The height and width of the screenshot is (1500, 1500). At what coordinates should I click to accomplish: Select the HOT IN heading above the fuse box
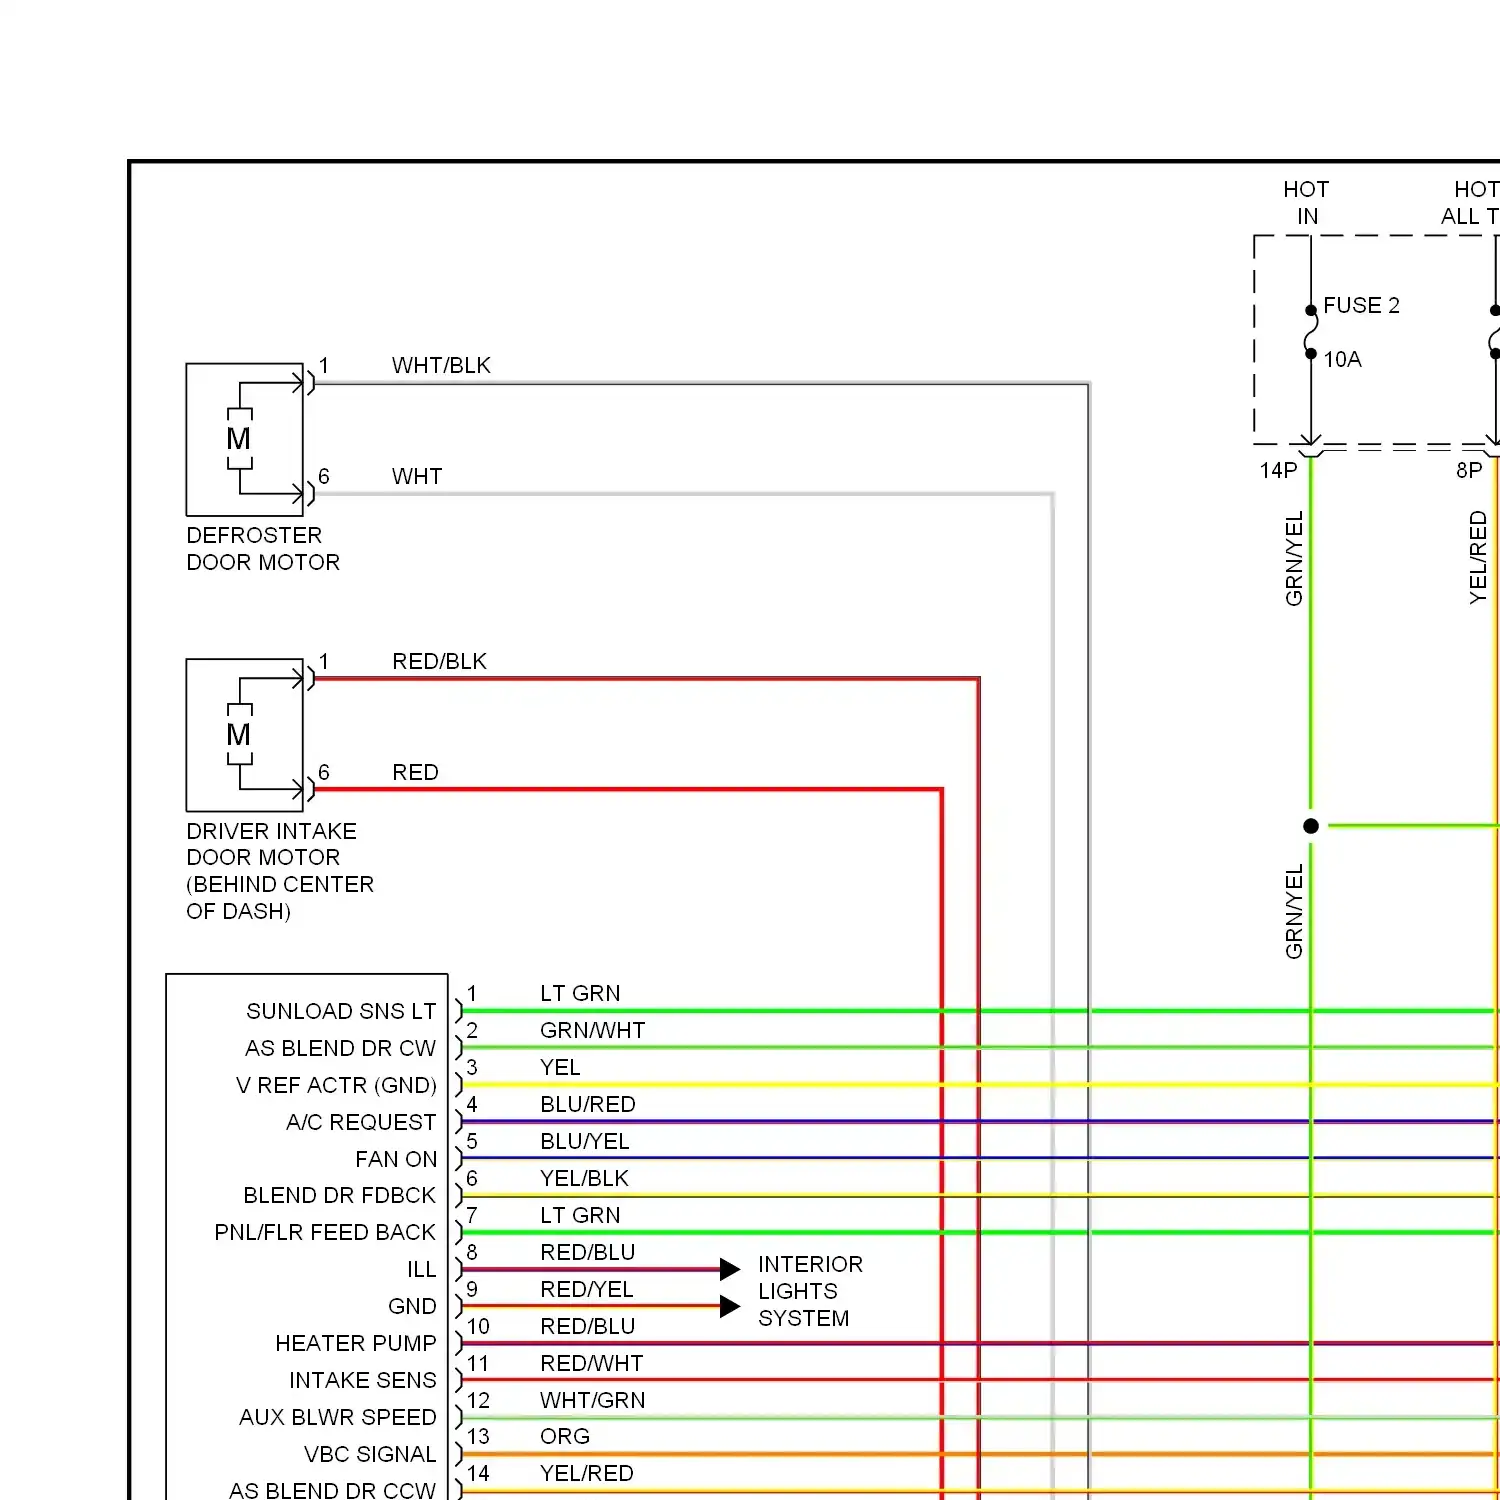click(x=1306, y=203)
